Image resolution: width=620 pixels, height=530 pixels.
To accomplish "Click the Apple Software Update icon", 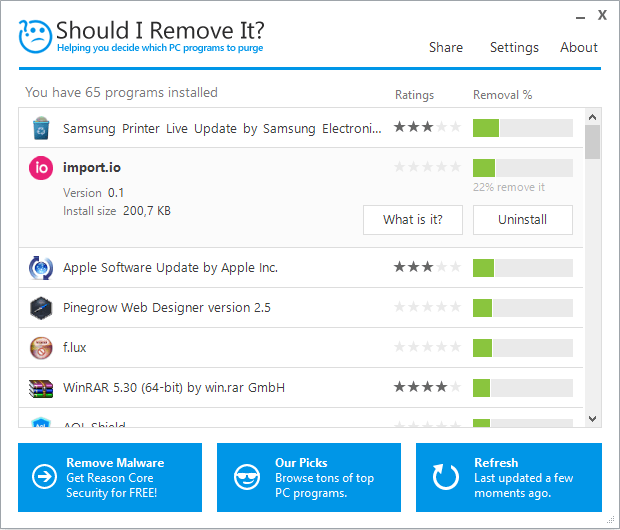I will pyautogui.click(x=41, y=268).
